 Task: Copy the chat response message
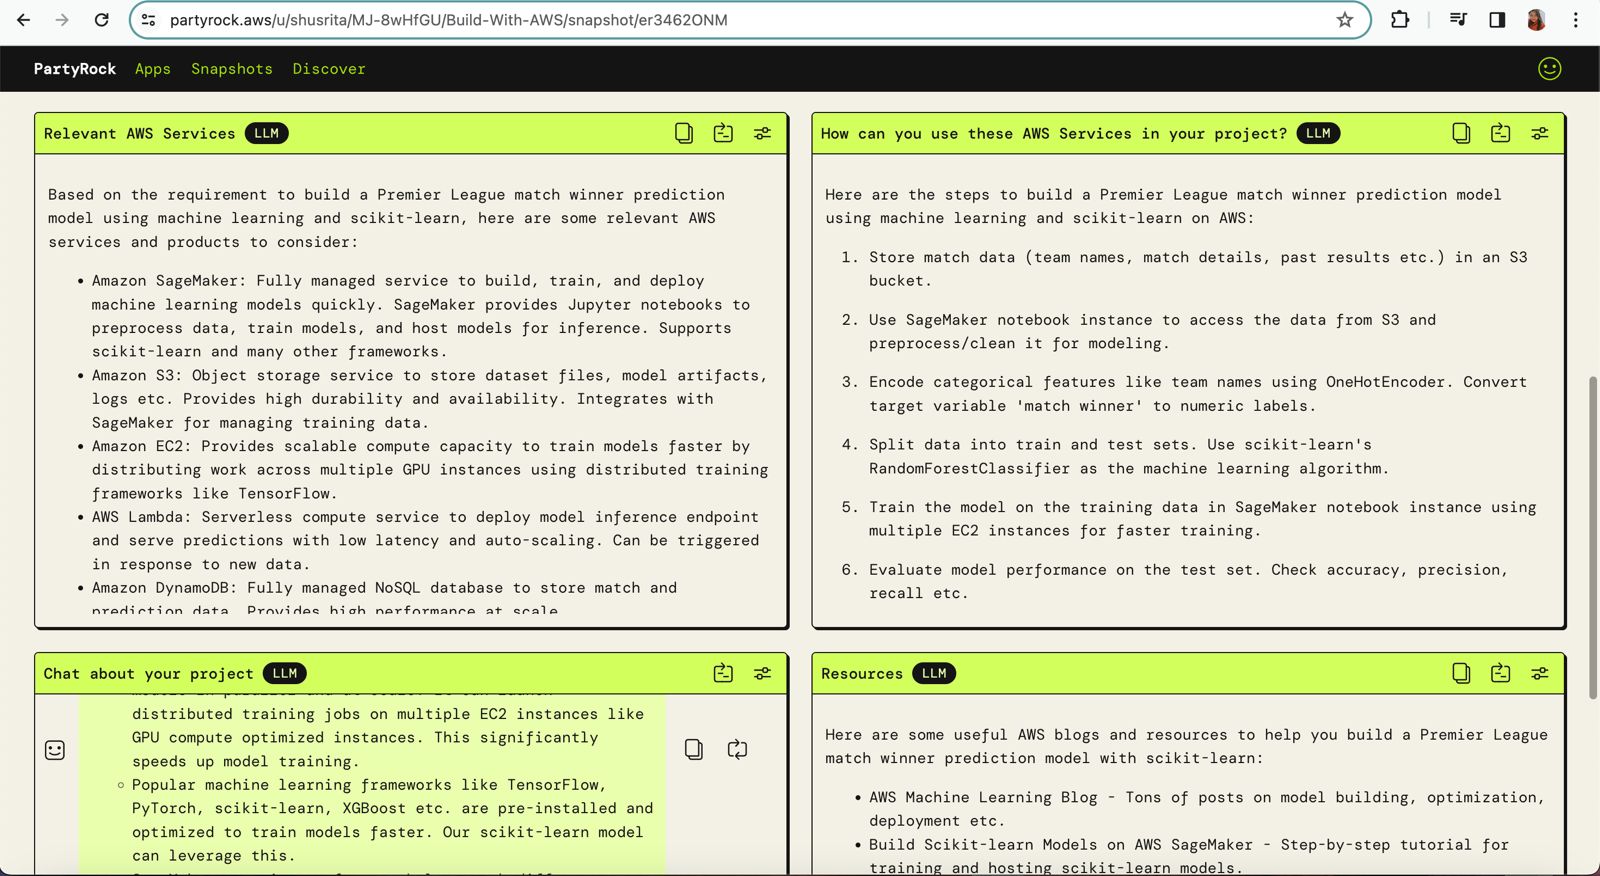[x=694, y=749]
